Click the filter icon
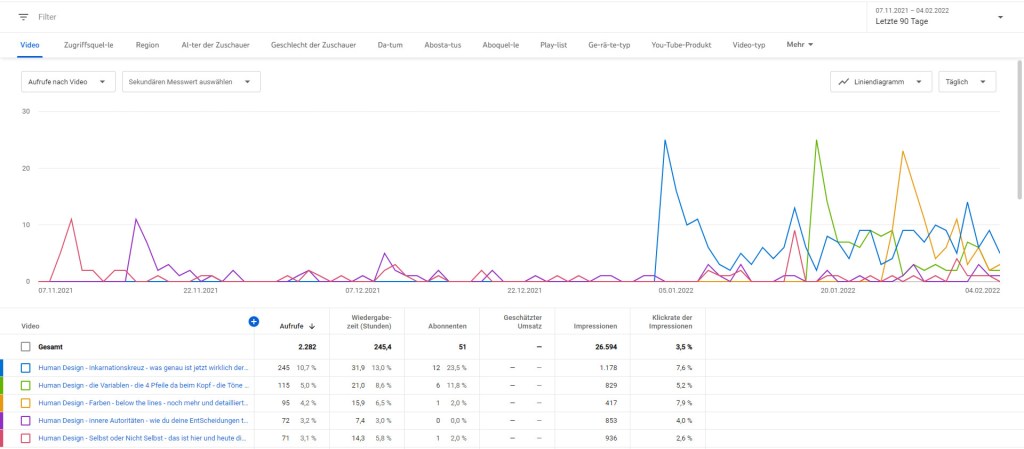The width and height of the screenshot is (1024, 449). 24,17
